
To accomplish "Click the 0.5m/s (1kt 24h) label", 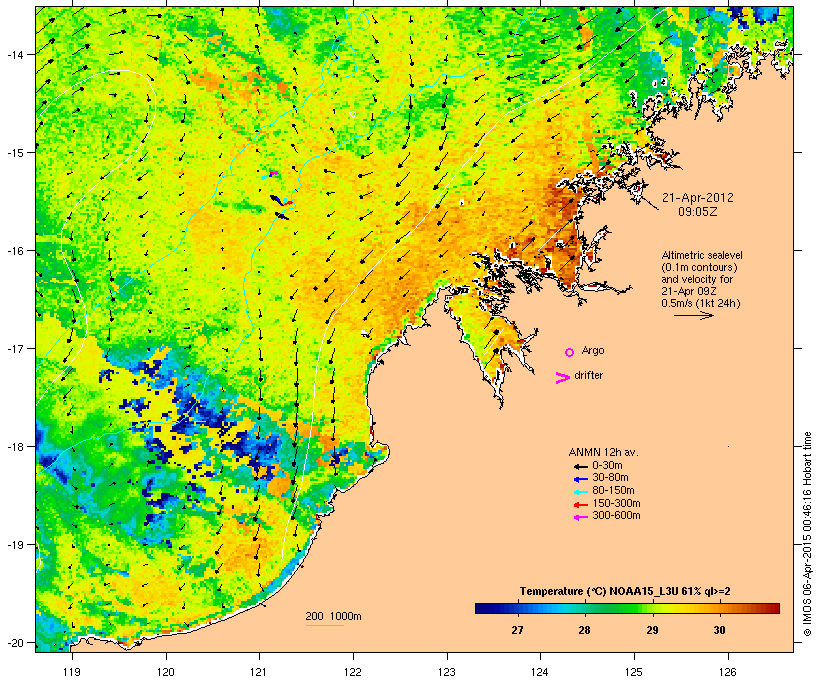I will (x=701, y=303).
